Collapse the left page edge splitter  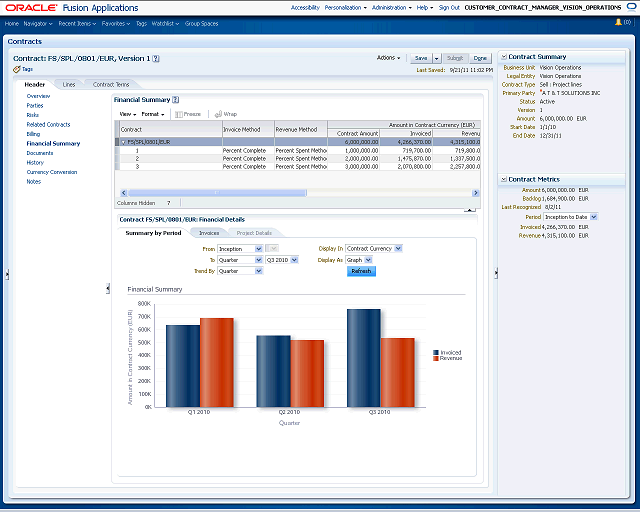(7, 274)
